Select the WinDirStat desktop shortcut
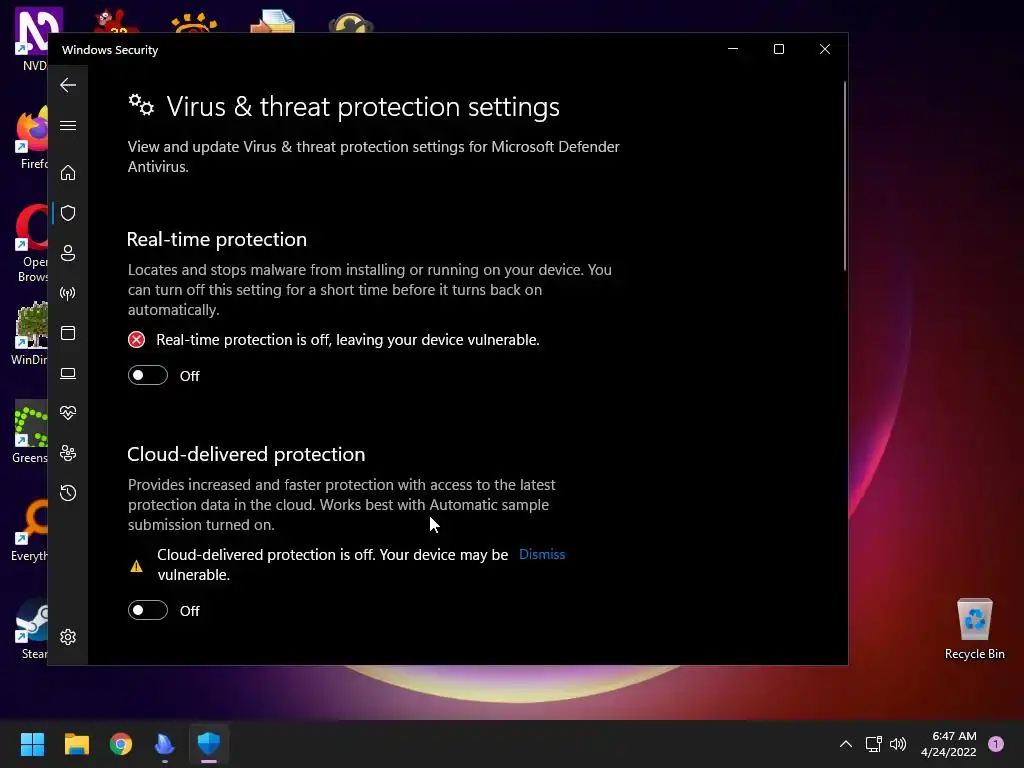Screen dimensions: 1024x768 29,334
